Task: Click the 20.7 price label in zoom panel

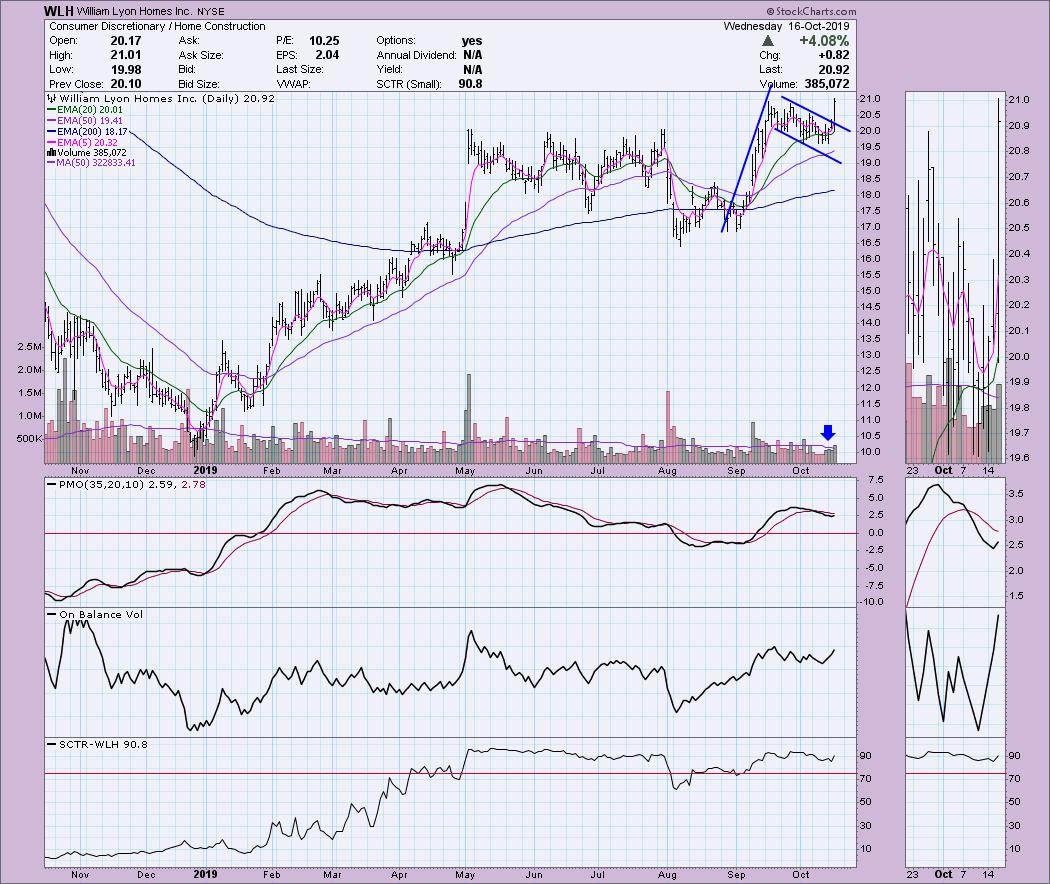Action: pyautogui.click(x=1018, y=177)
